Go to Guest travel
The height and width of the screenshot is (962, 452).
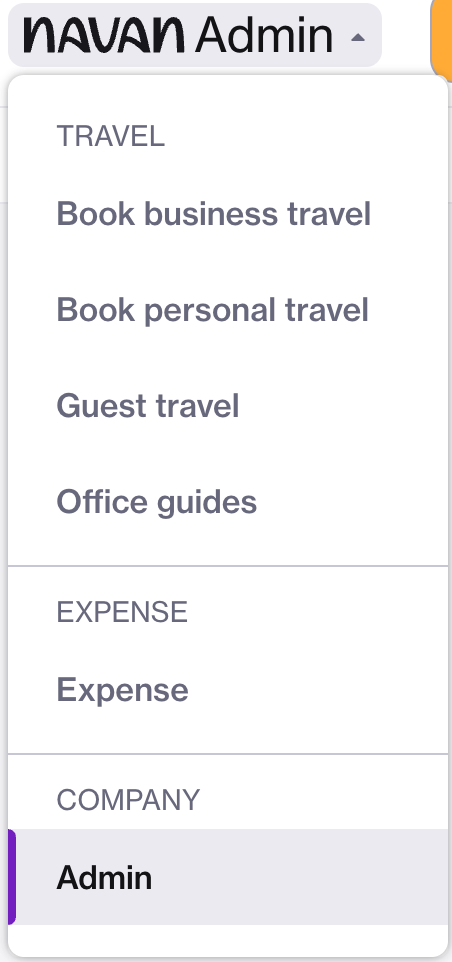pyautogui.click(x=228, y=406)
